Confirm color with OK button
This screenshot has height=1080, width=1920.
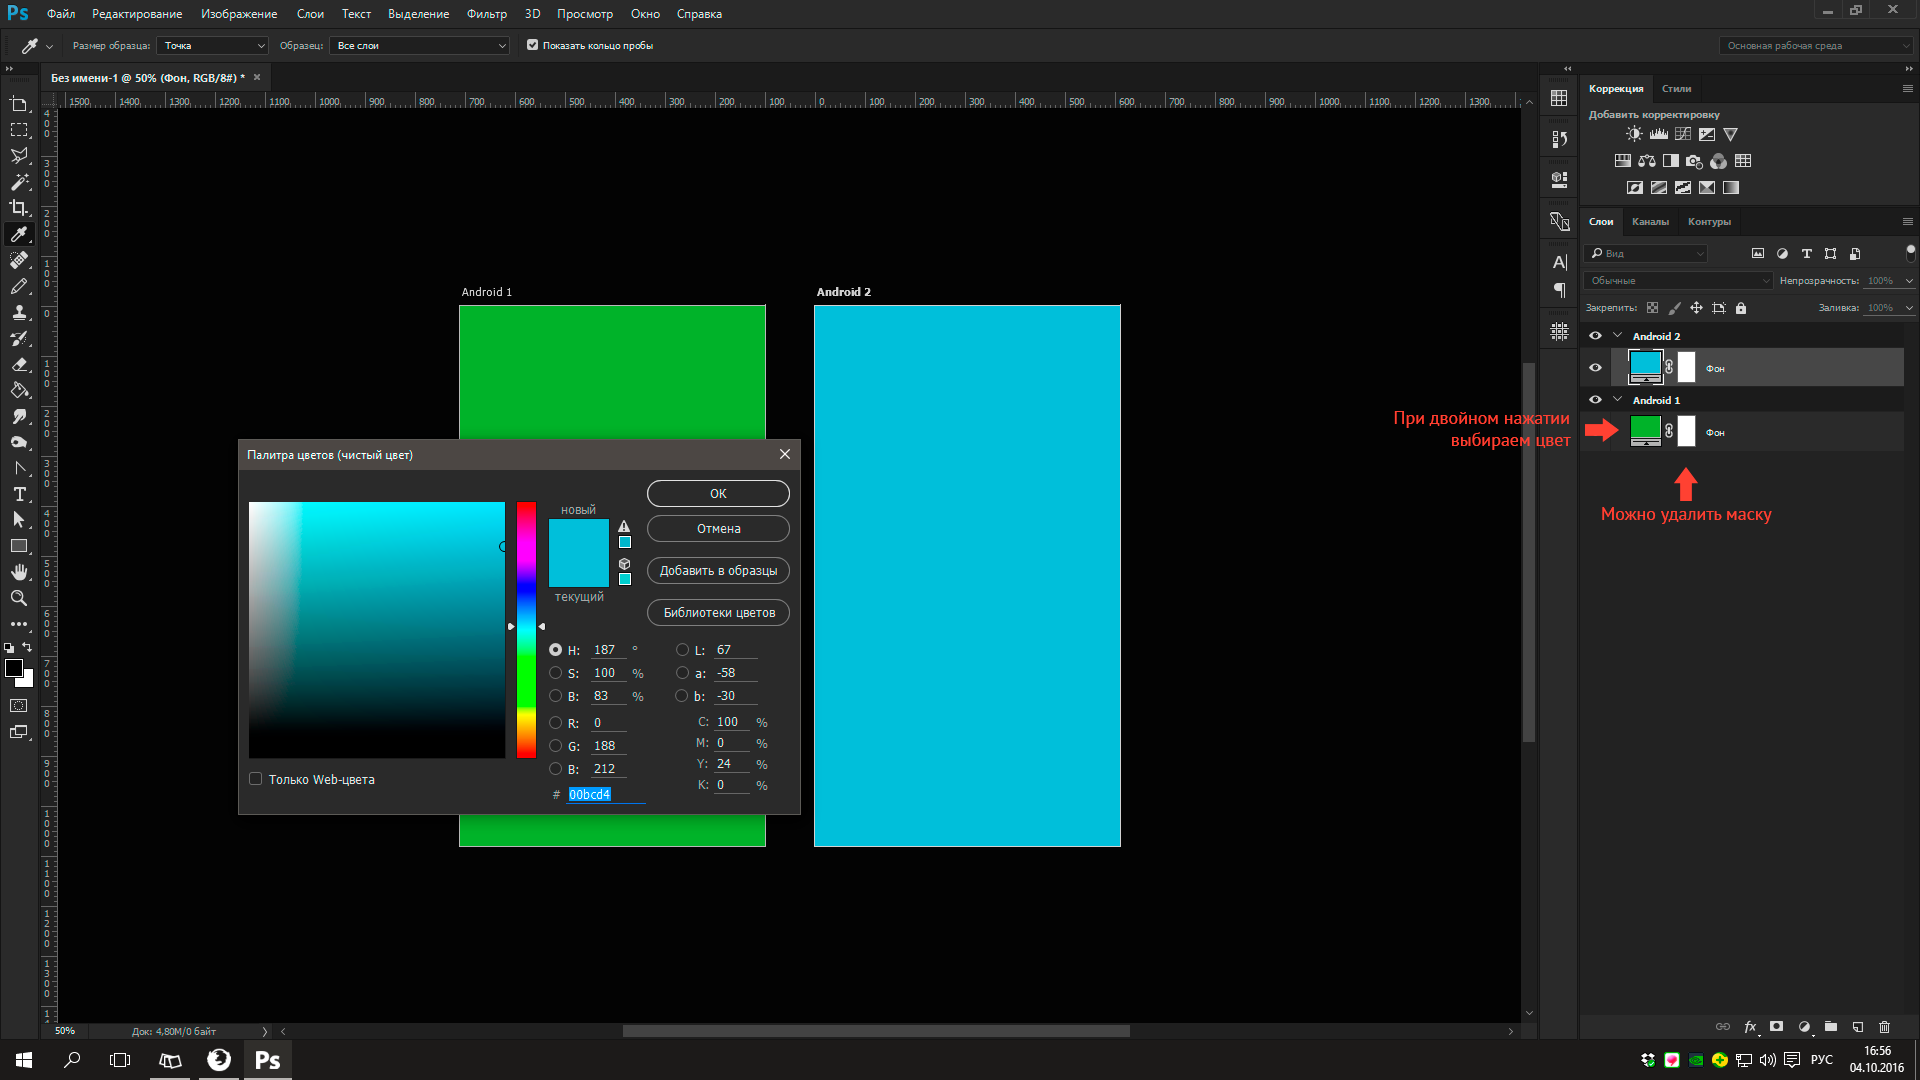coord(718,494)
